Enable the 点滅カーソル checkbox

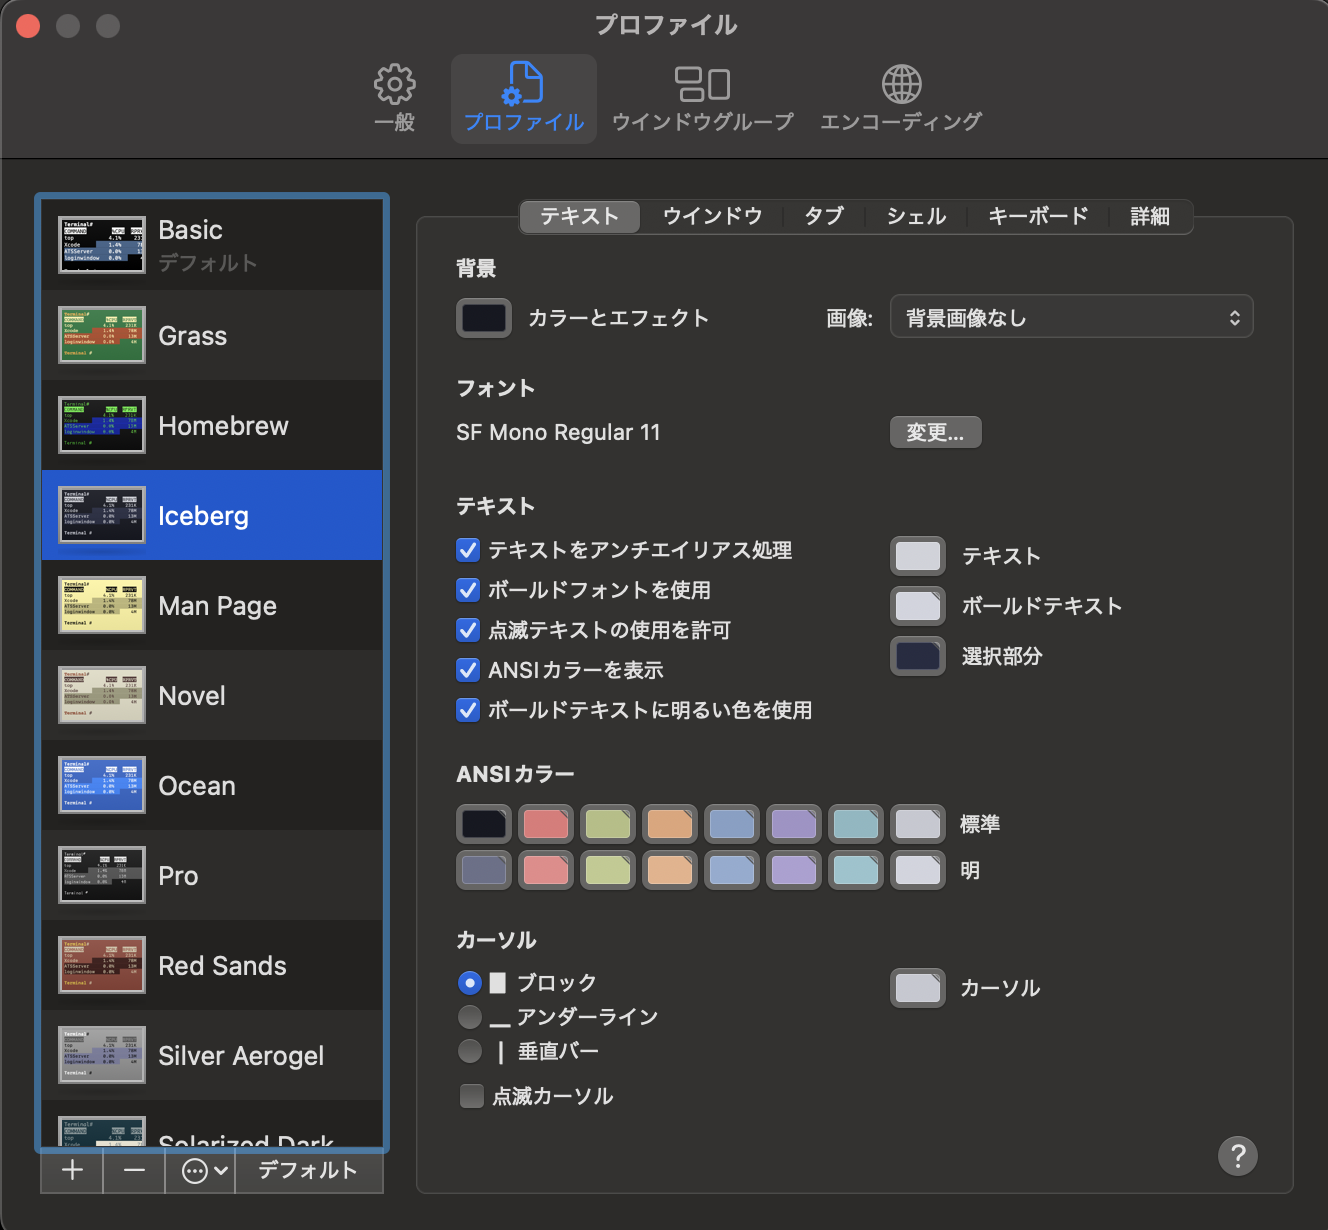pos(472,1096)
